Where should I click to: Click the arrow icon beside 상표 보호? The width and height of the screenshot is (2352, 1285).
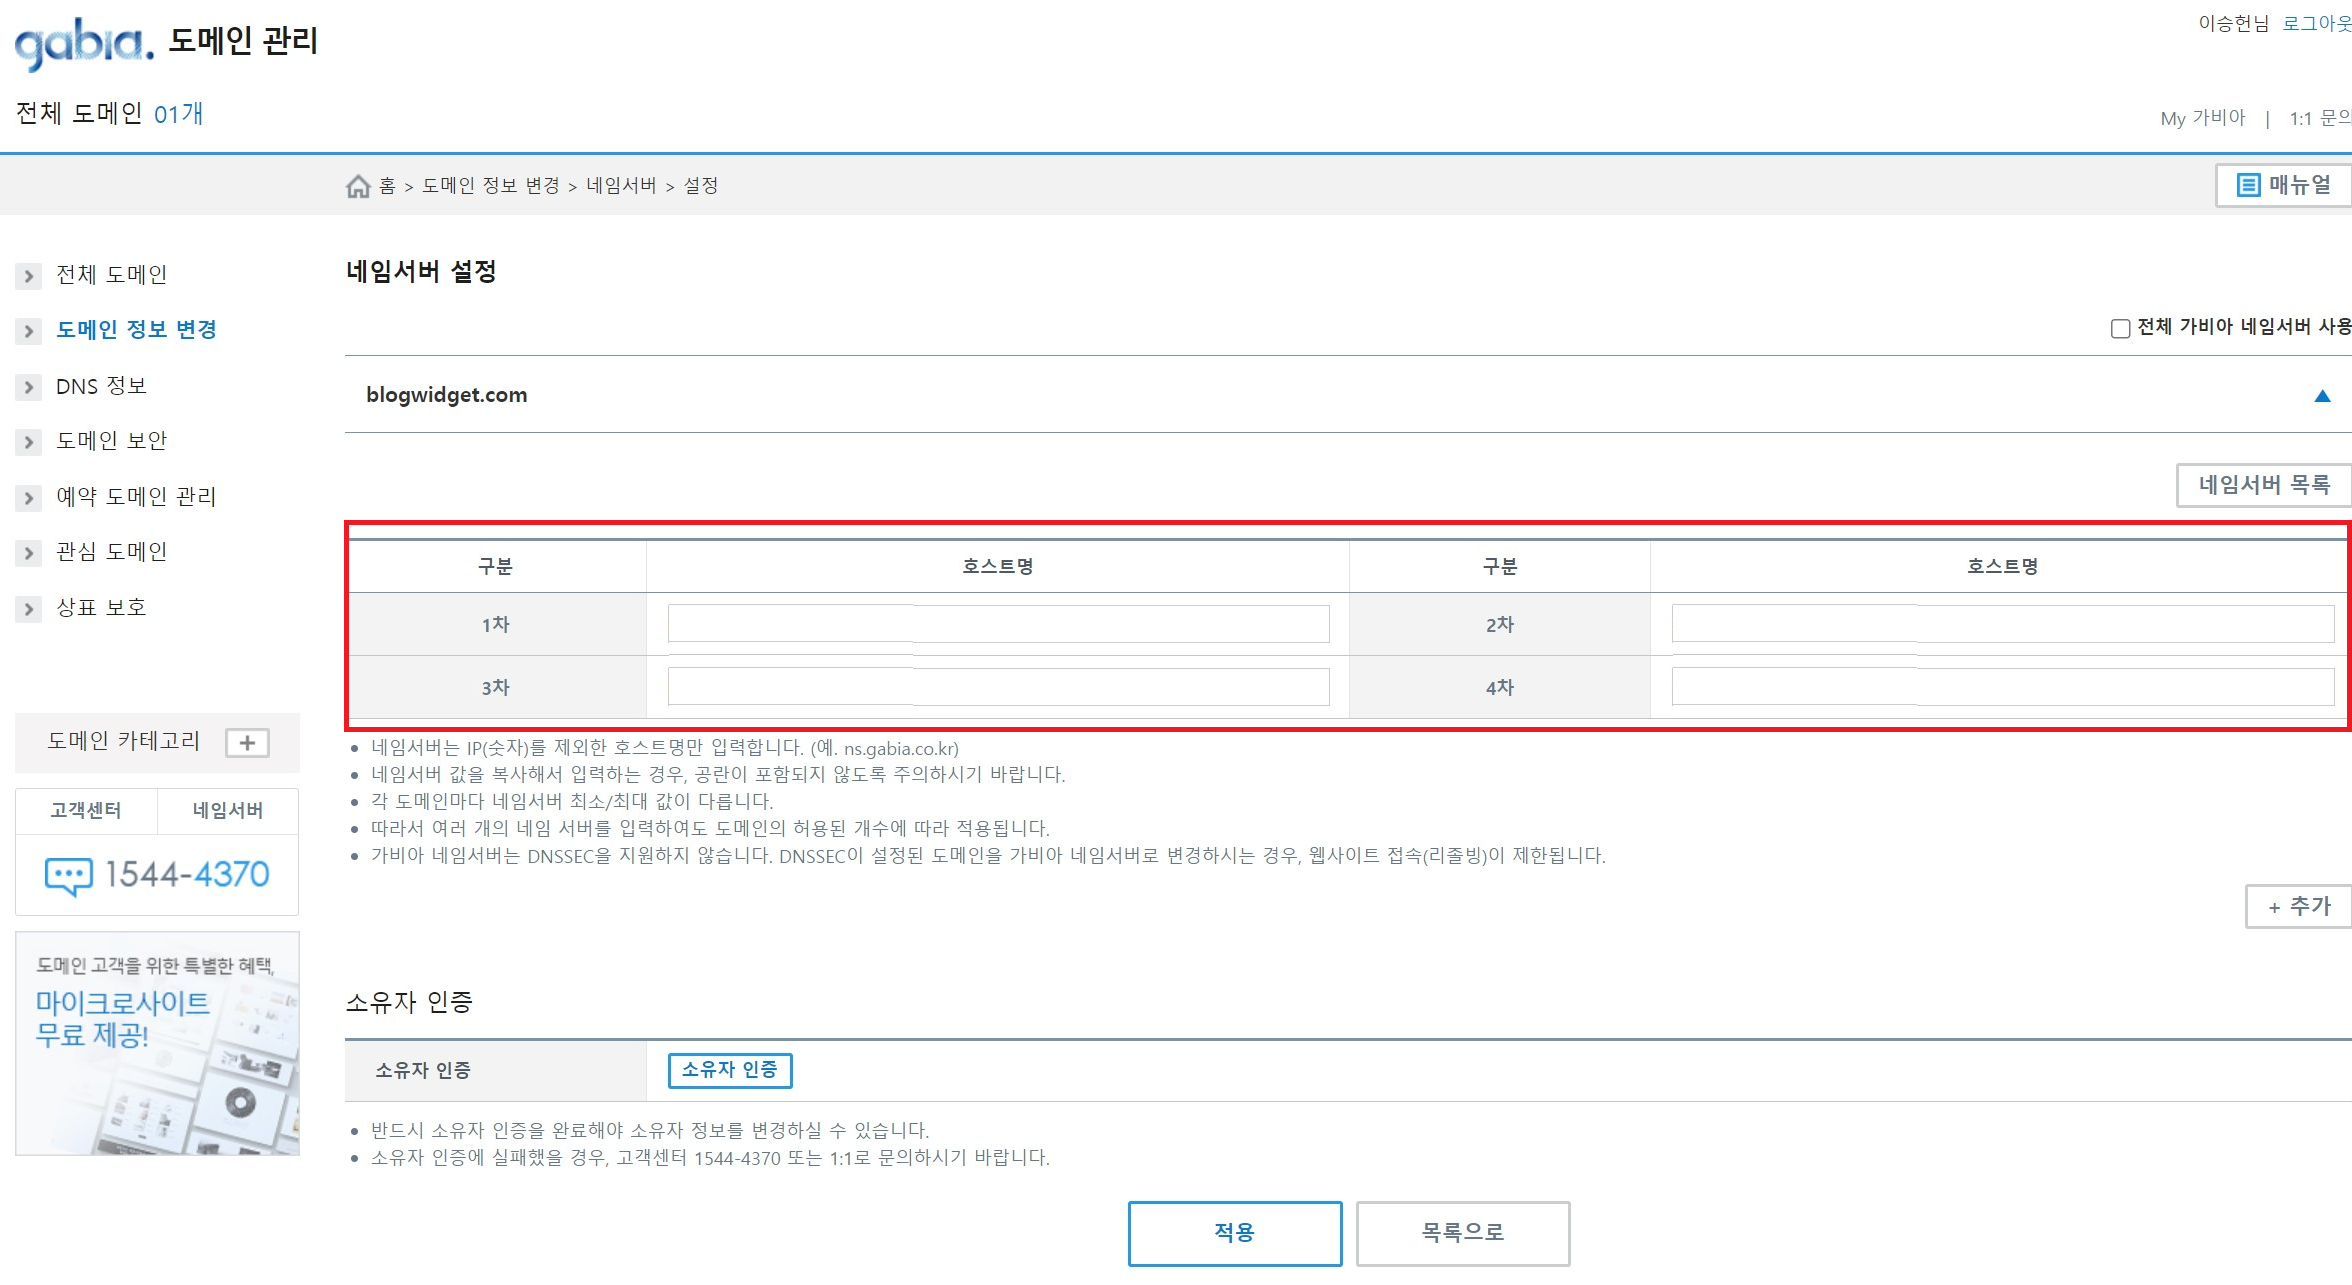point(28,608)
